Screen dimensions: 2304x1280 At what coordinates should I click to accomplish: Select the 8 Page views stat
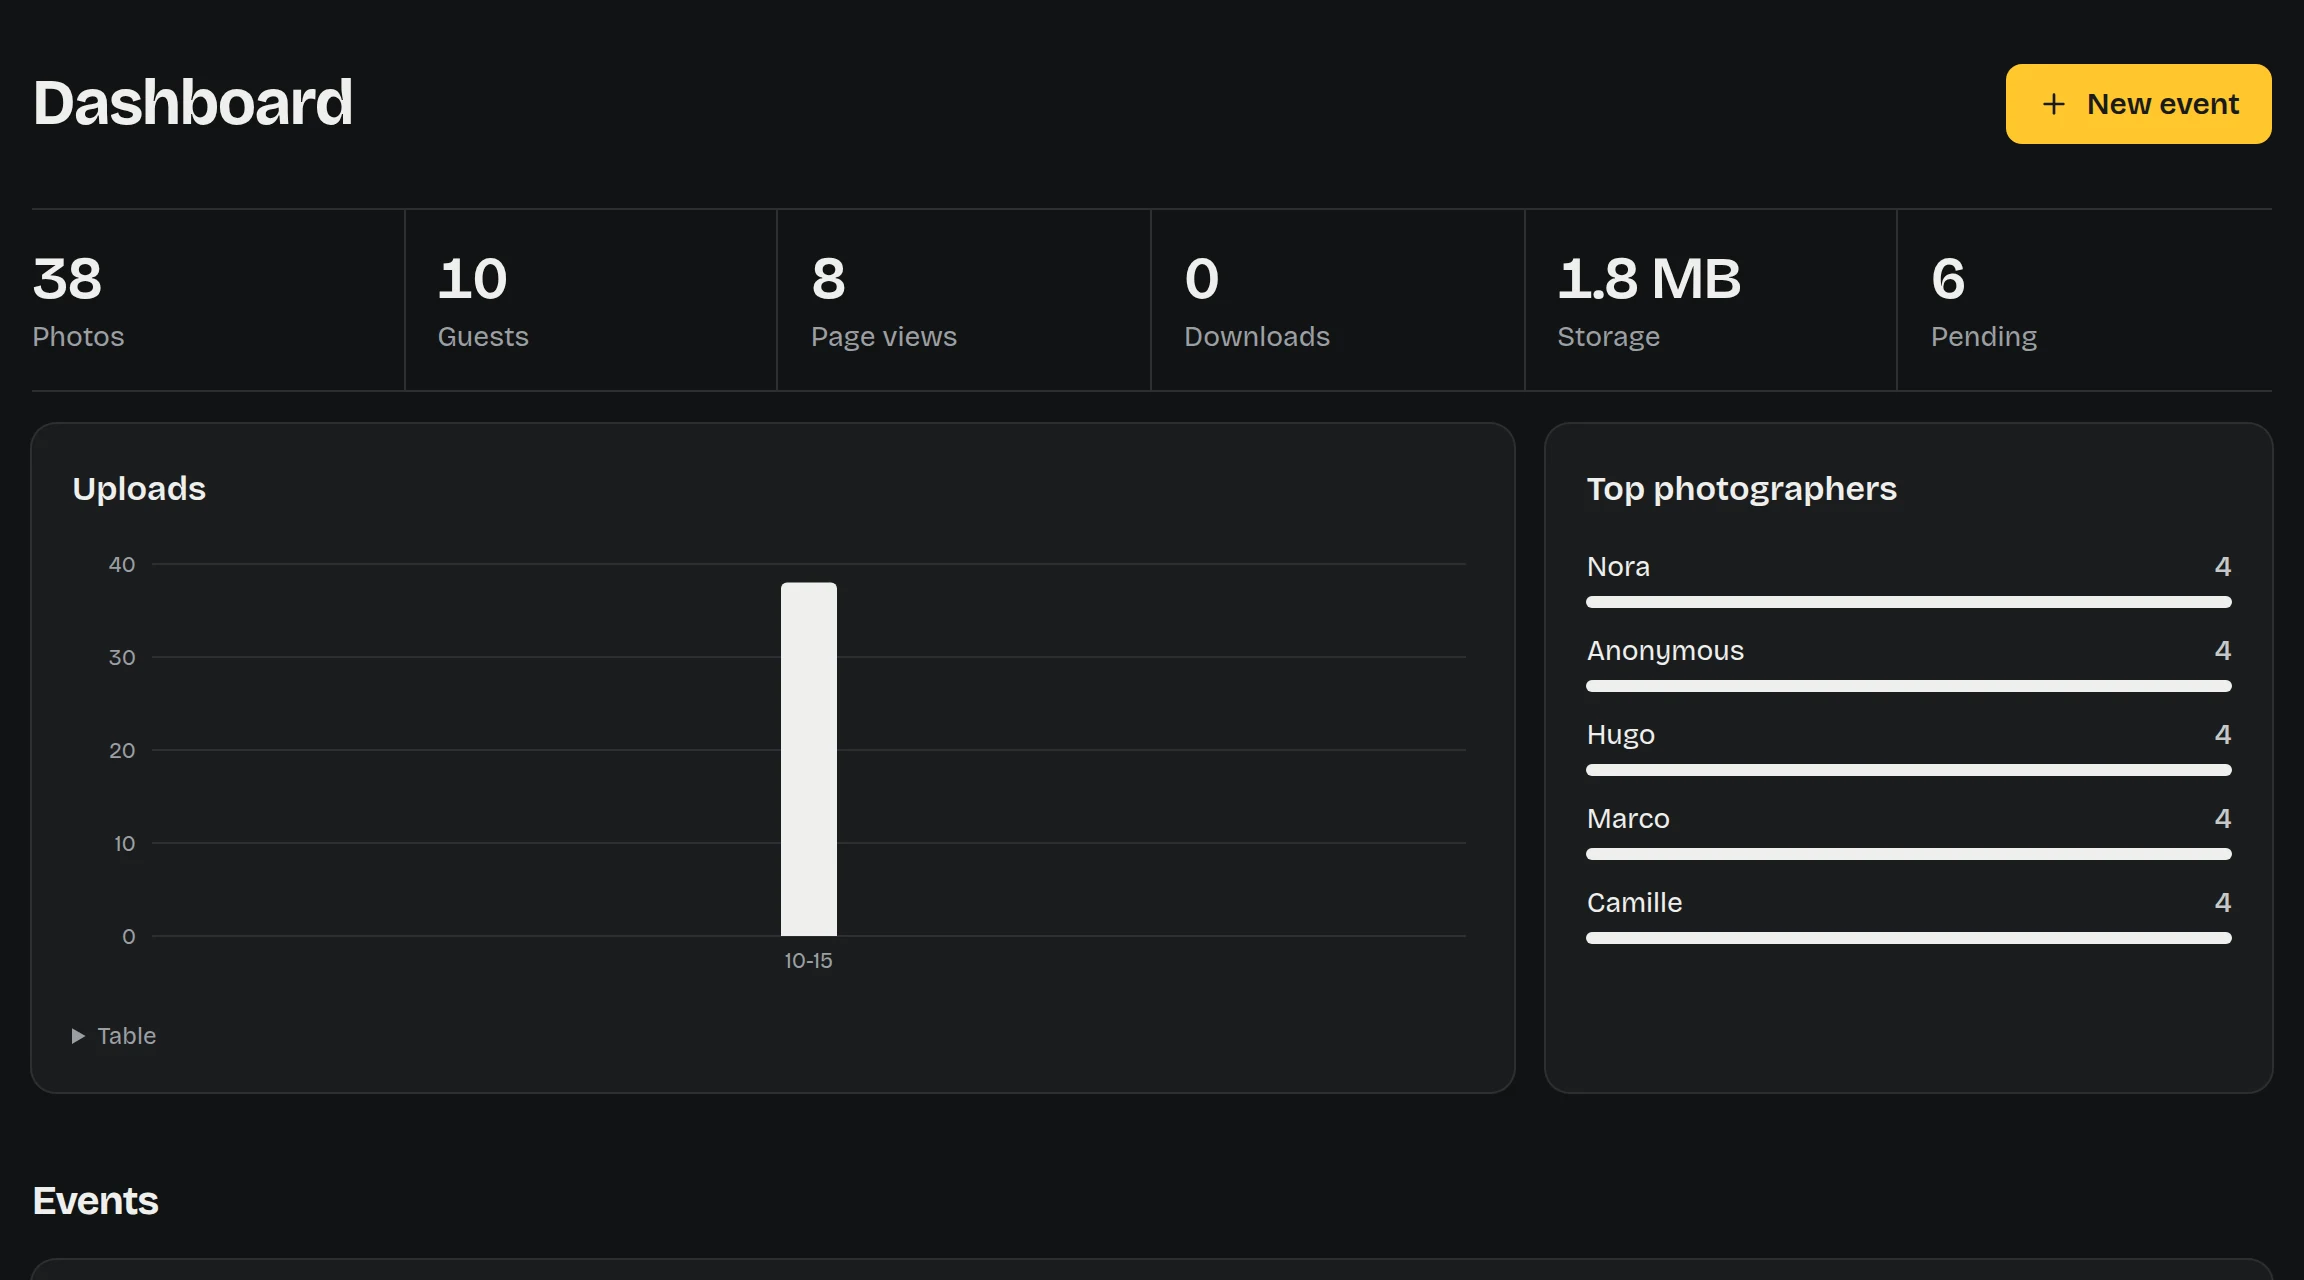pyautogui.click(x=964, y=300)
